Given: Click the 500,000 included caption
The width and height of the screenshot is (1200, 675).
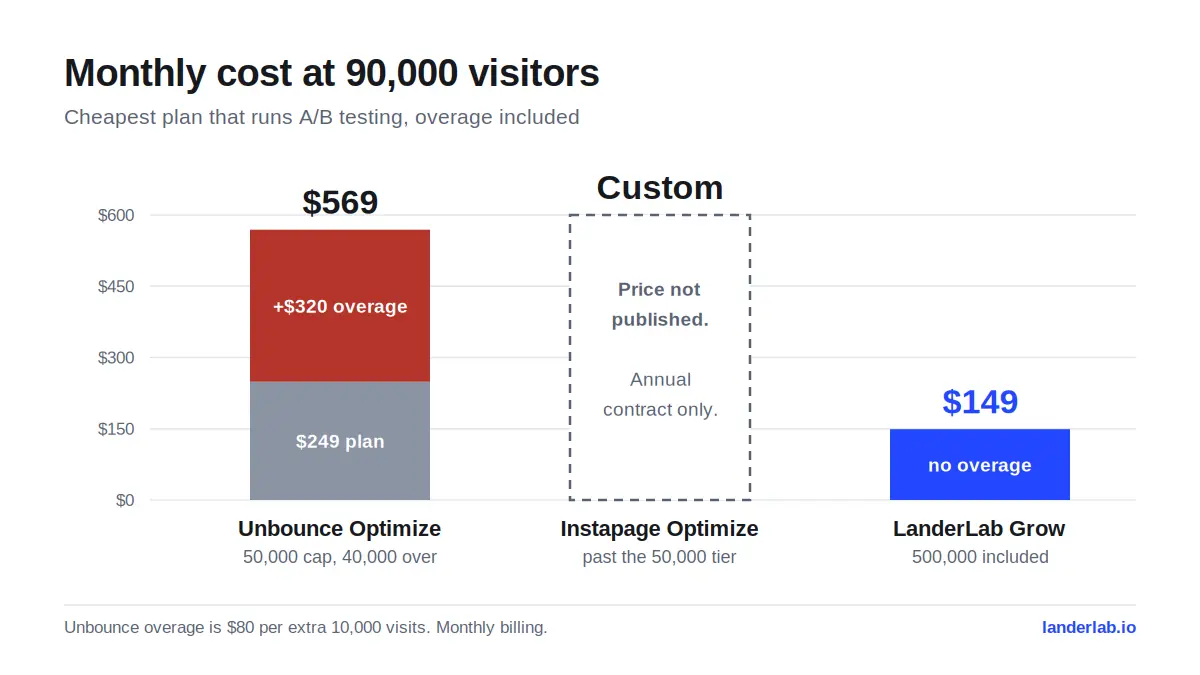Looking at the screenshot, I should tap(980, 557).
